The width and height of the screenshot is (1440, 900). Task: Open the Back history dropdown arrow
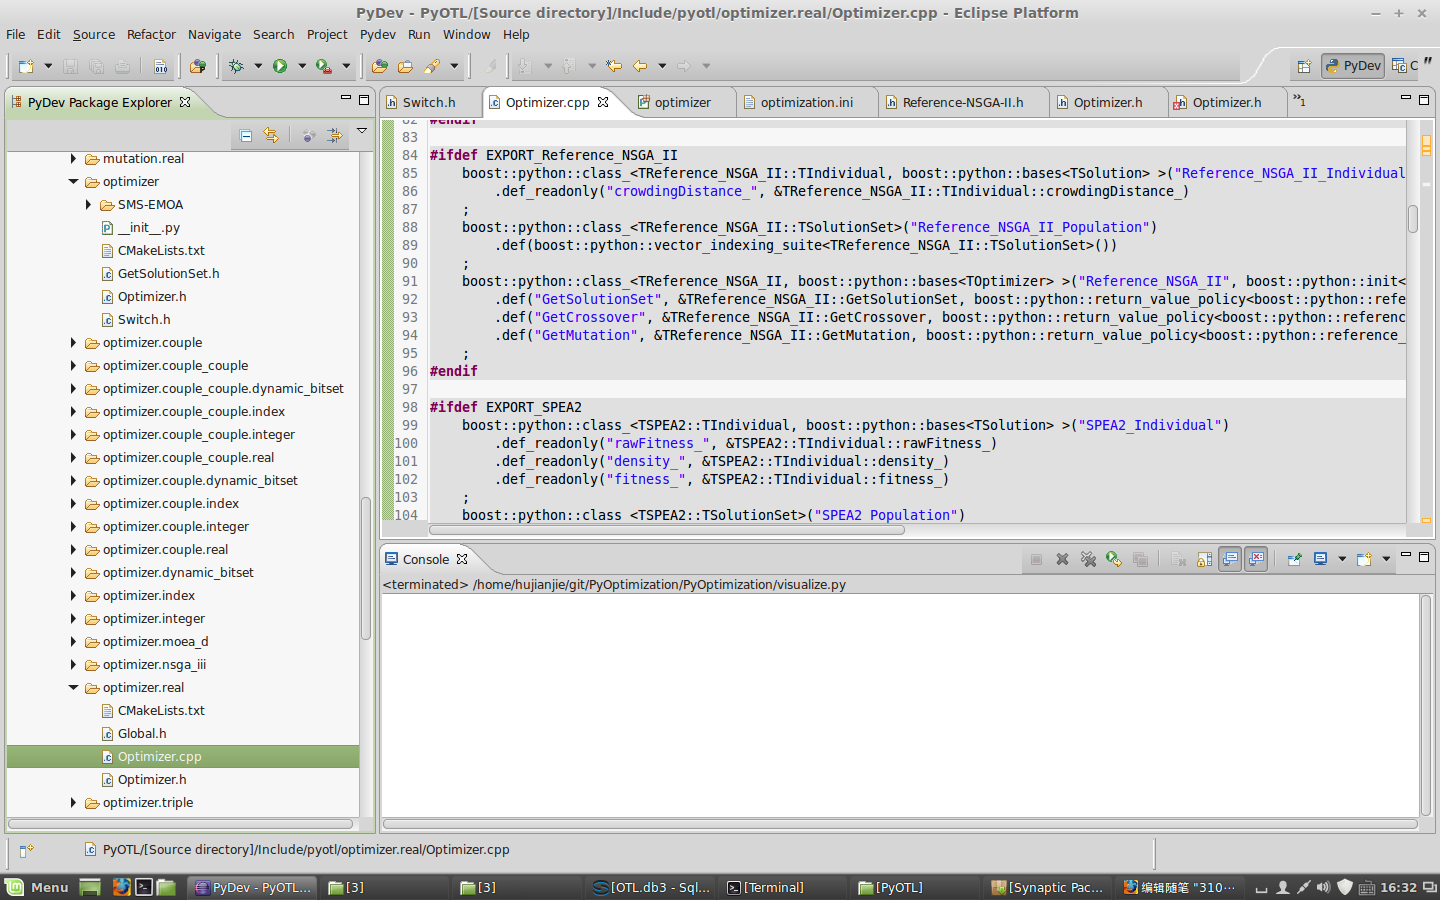[x=662, y=66]
